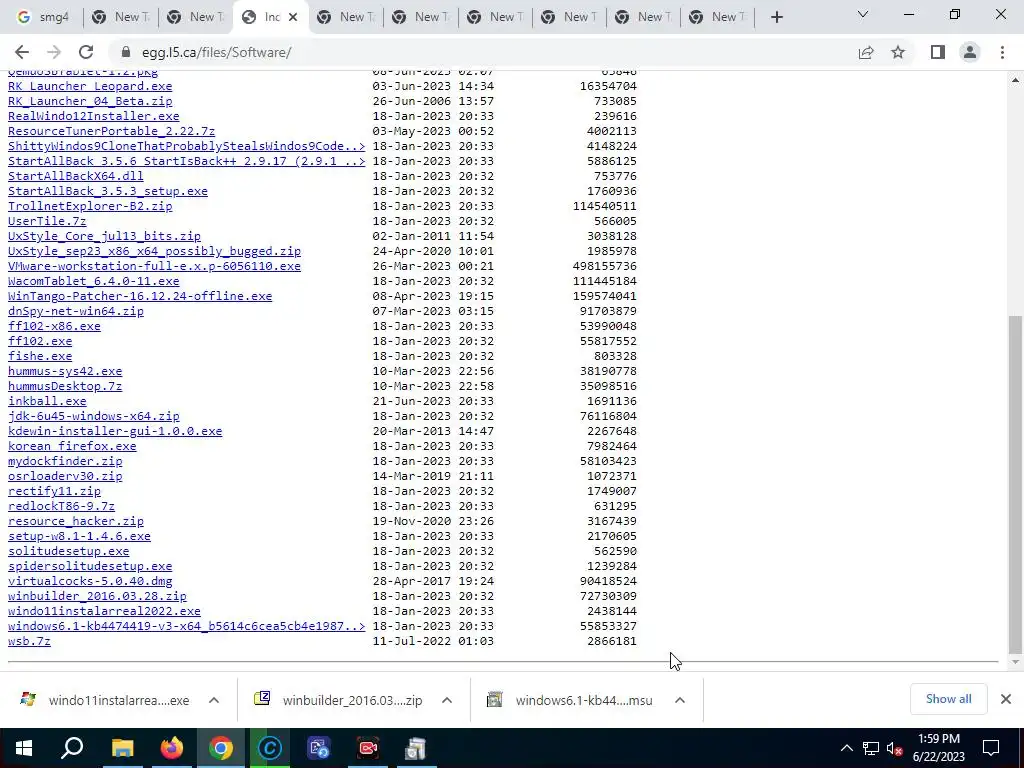Click Show all downloads button
The width and height of the screenshot is (1024, 768).
[x=948, y=699]
